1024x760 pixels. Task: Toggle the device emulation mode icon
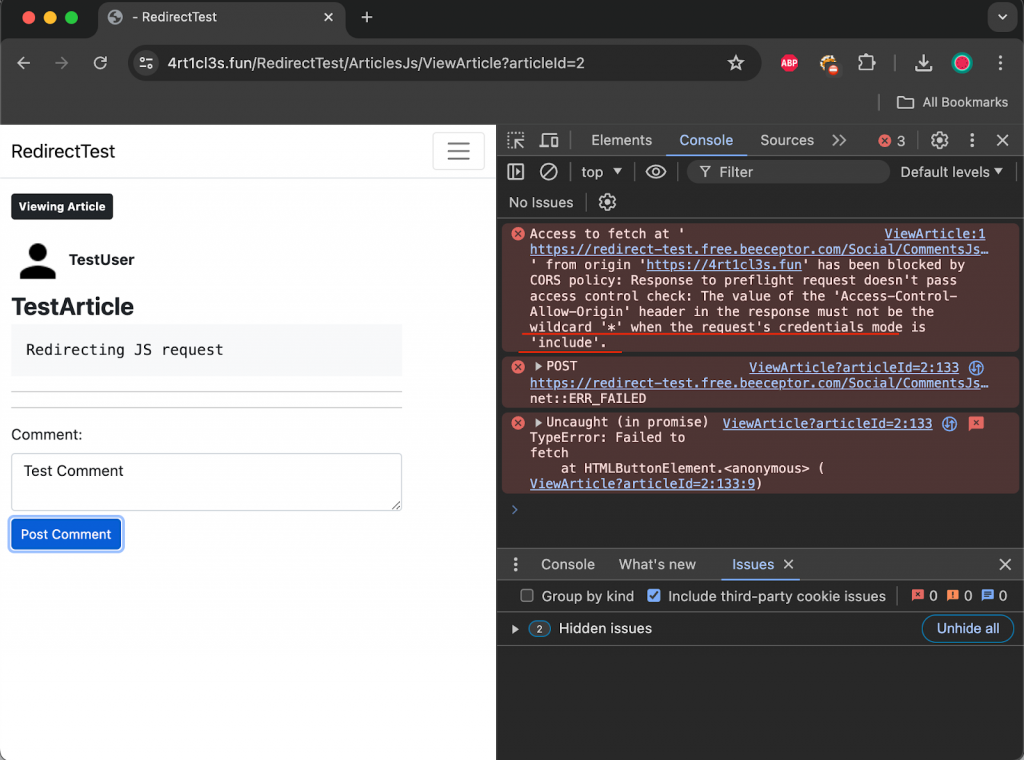[x=548, y=140]
